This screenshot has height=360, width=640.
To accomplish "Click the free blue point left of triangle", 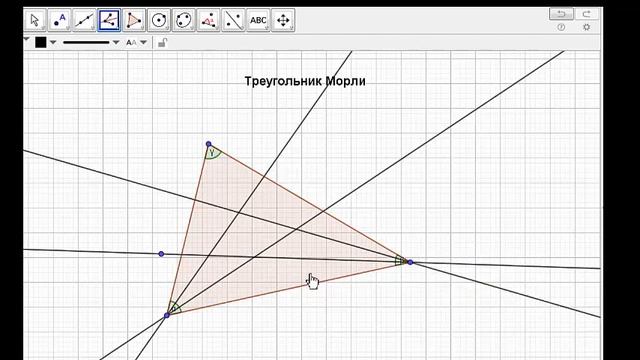I will (x=161, y=254).
